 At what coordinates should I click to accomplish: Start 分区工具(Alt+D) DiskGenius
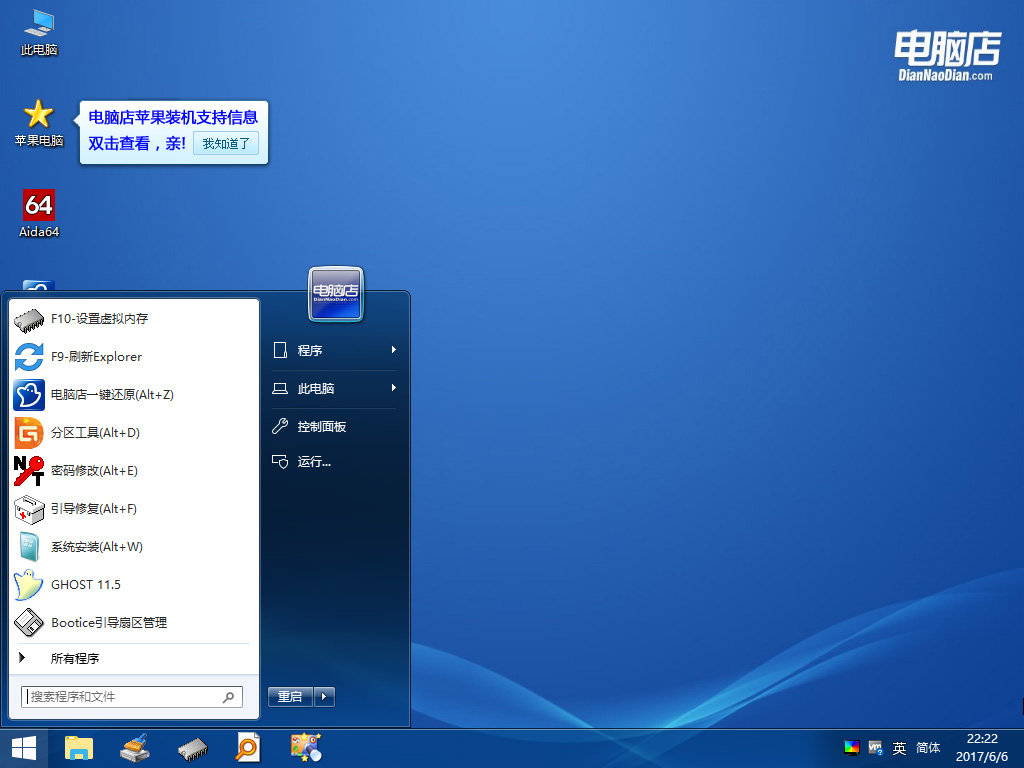[x=134, y=432]
